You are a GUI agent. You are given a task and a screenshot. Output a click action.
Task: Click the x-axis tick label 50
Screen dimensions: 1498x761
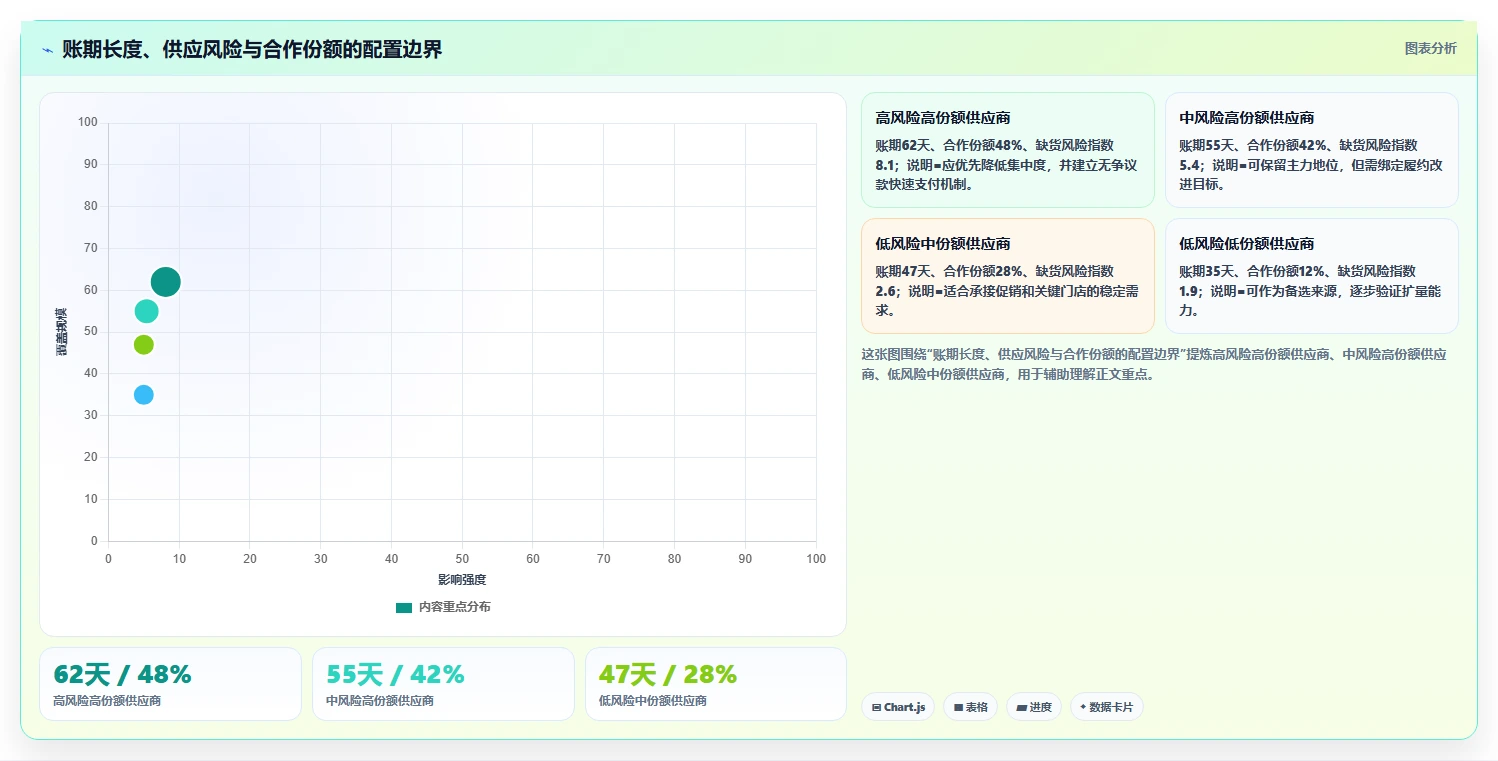point(462,559)
